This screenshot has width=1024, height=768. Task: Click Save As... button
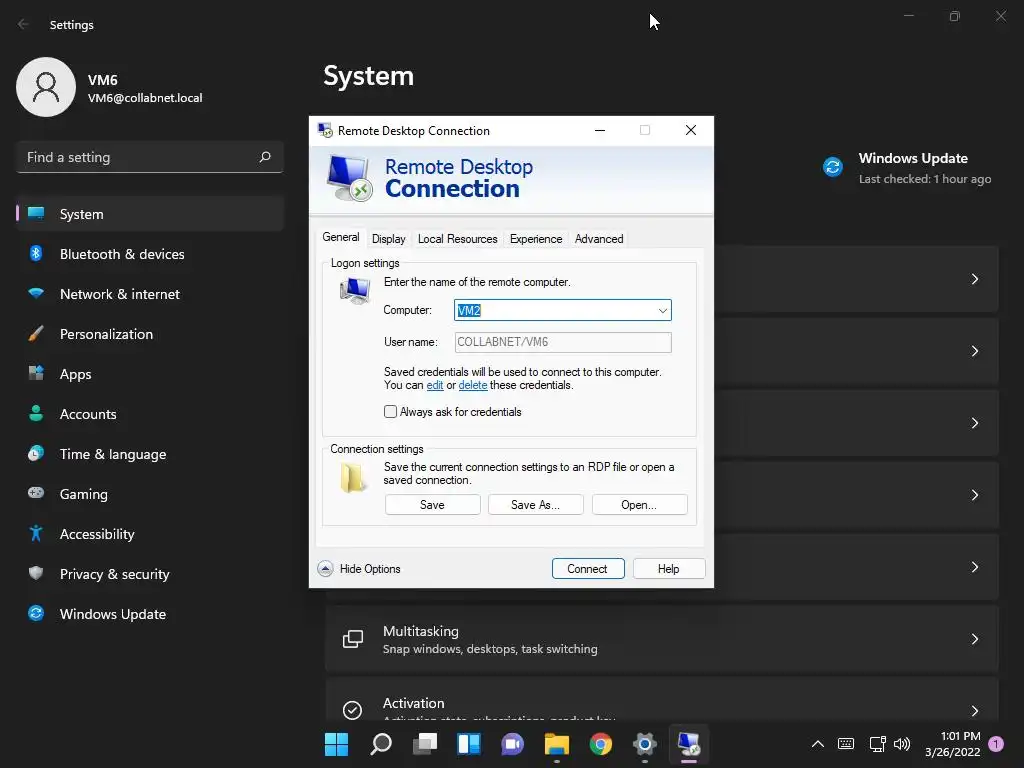click(x=536, y=505)
